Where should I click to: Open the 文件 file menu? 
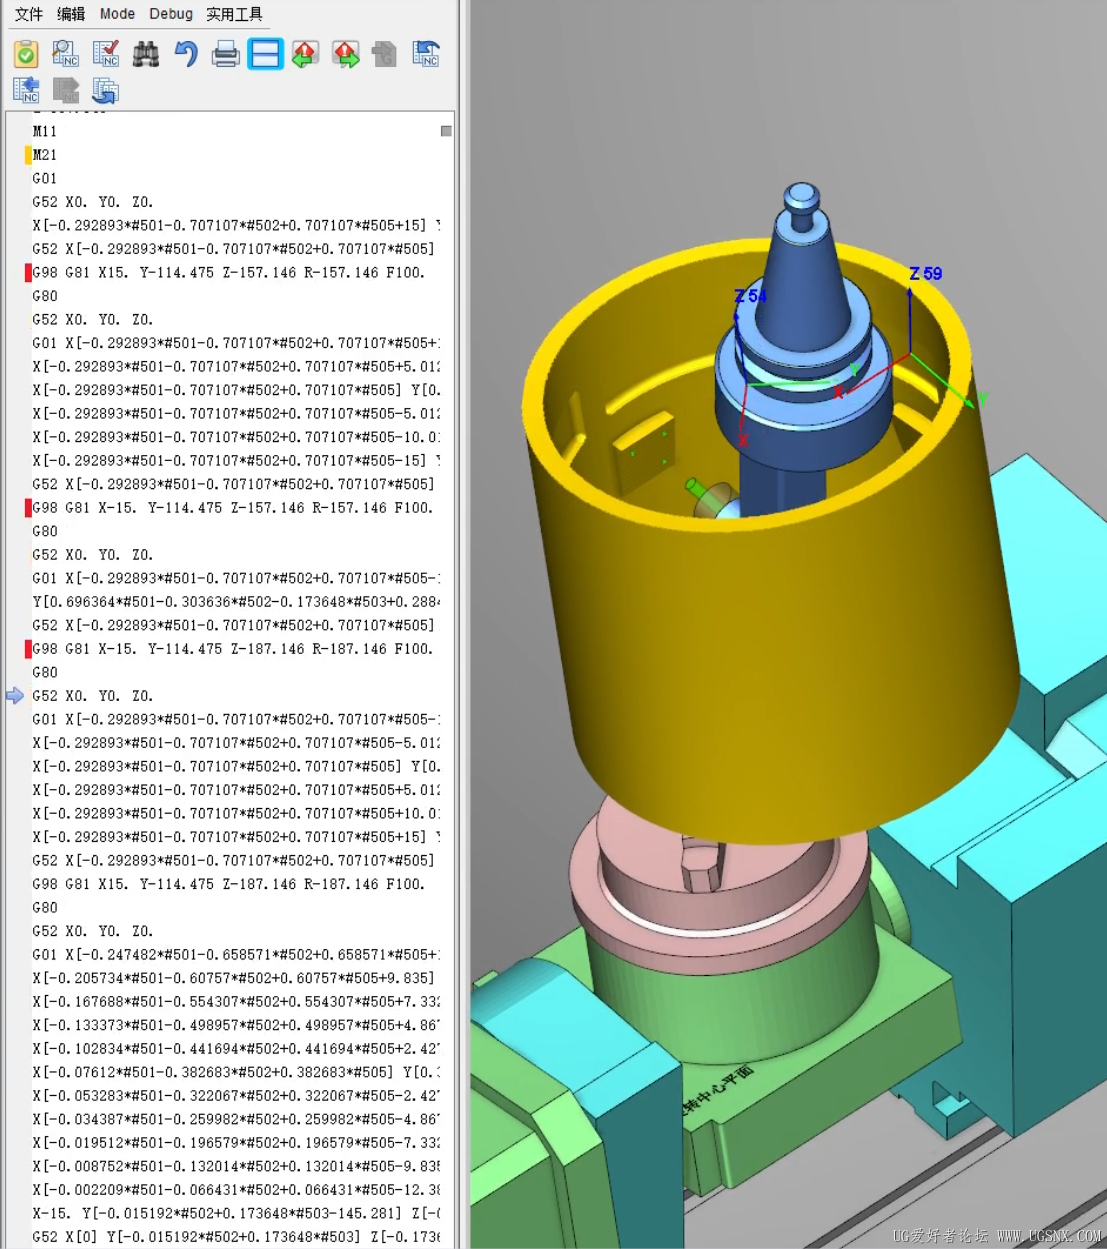(x=28, y=13)
